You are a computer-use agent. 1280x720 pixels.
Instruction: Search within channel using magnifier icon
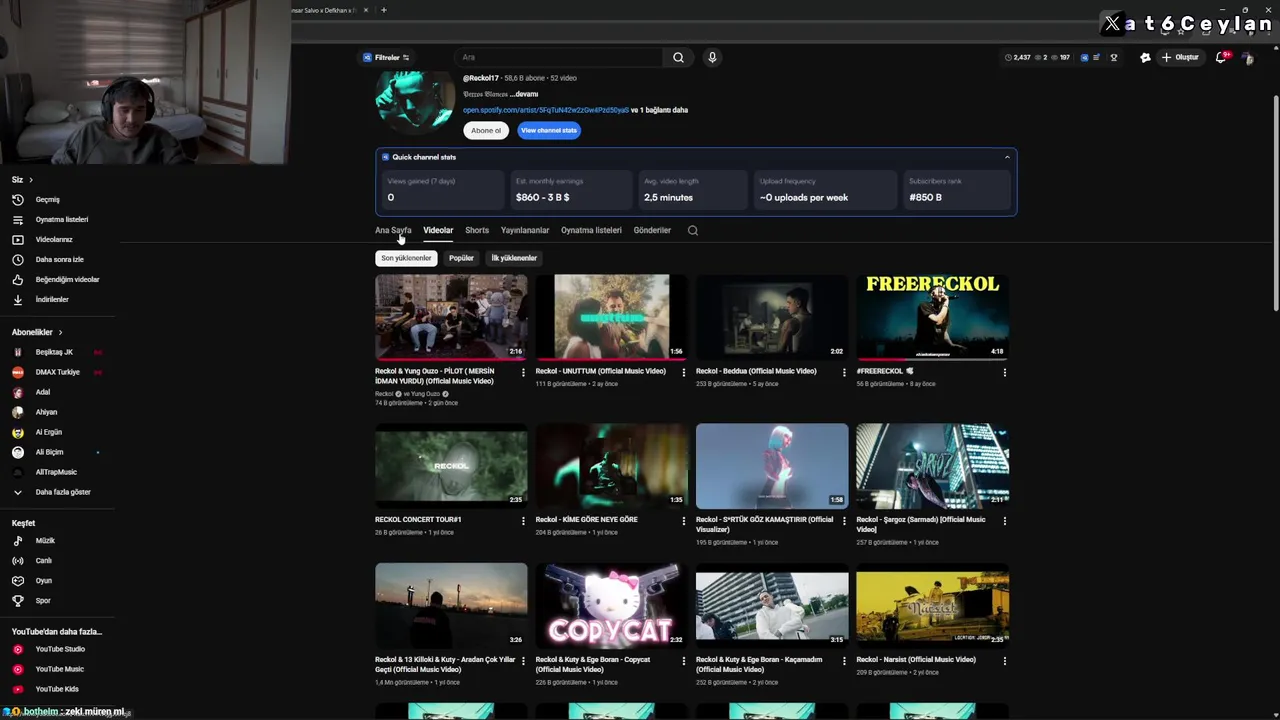[692, 230]
